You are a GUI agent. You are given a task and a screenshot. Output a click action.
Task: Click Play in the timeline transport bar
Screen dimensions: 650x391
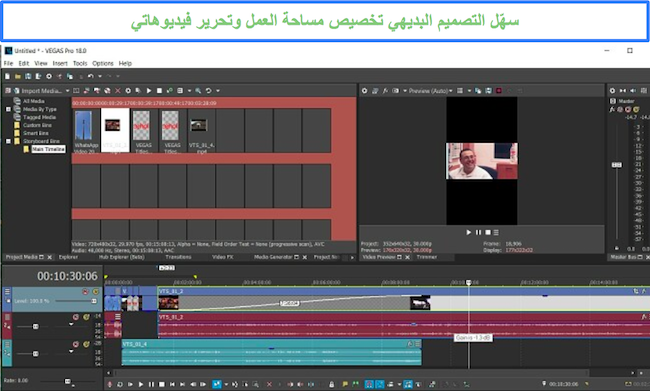coord(141,384)
